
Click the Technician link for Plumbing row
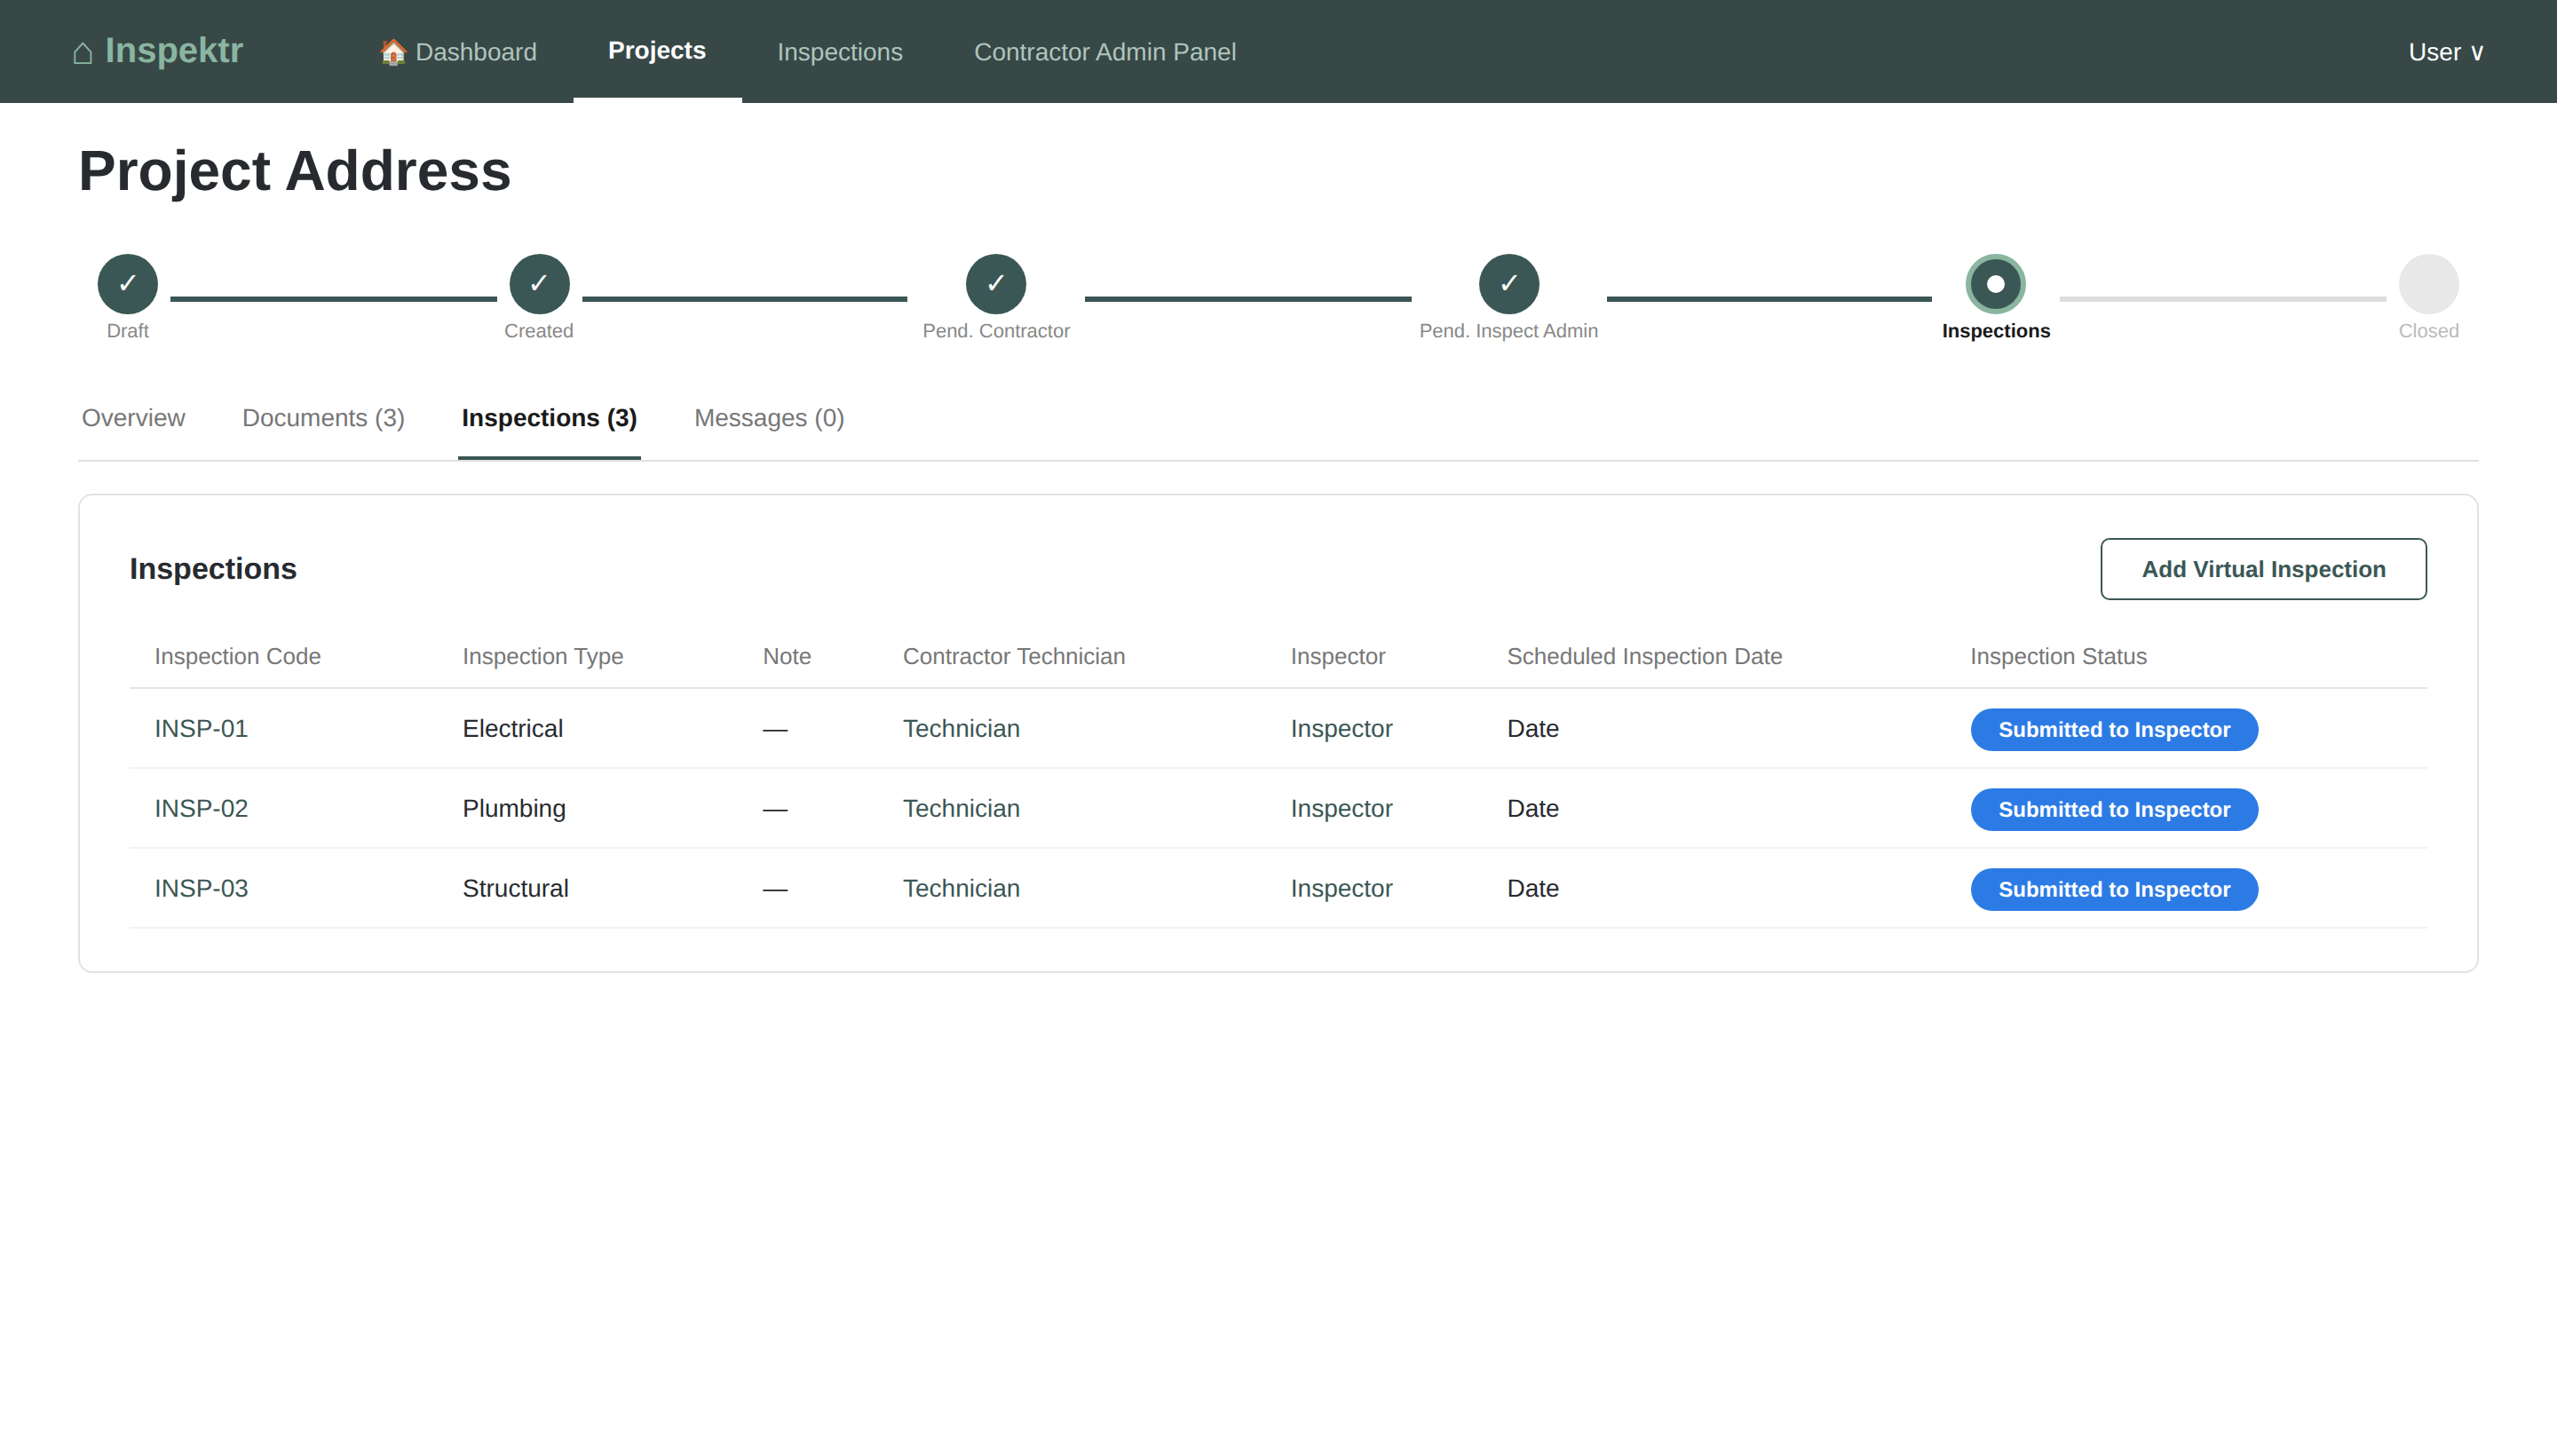960,808
